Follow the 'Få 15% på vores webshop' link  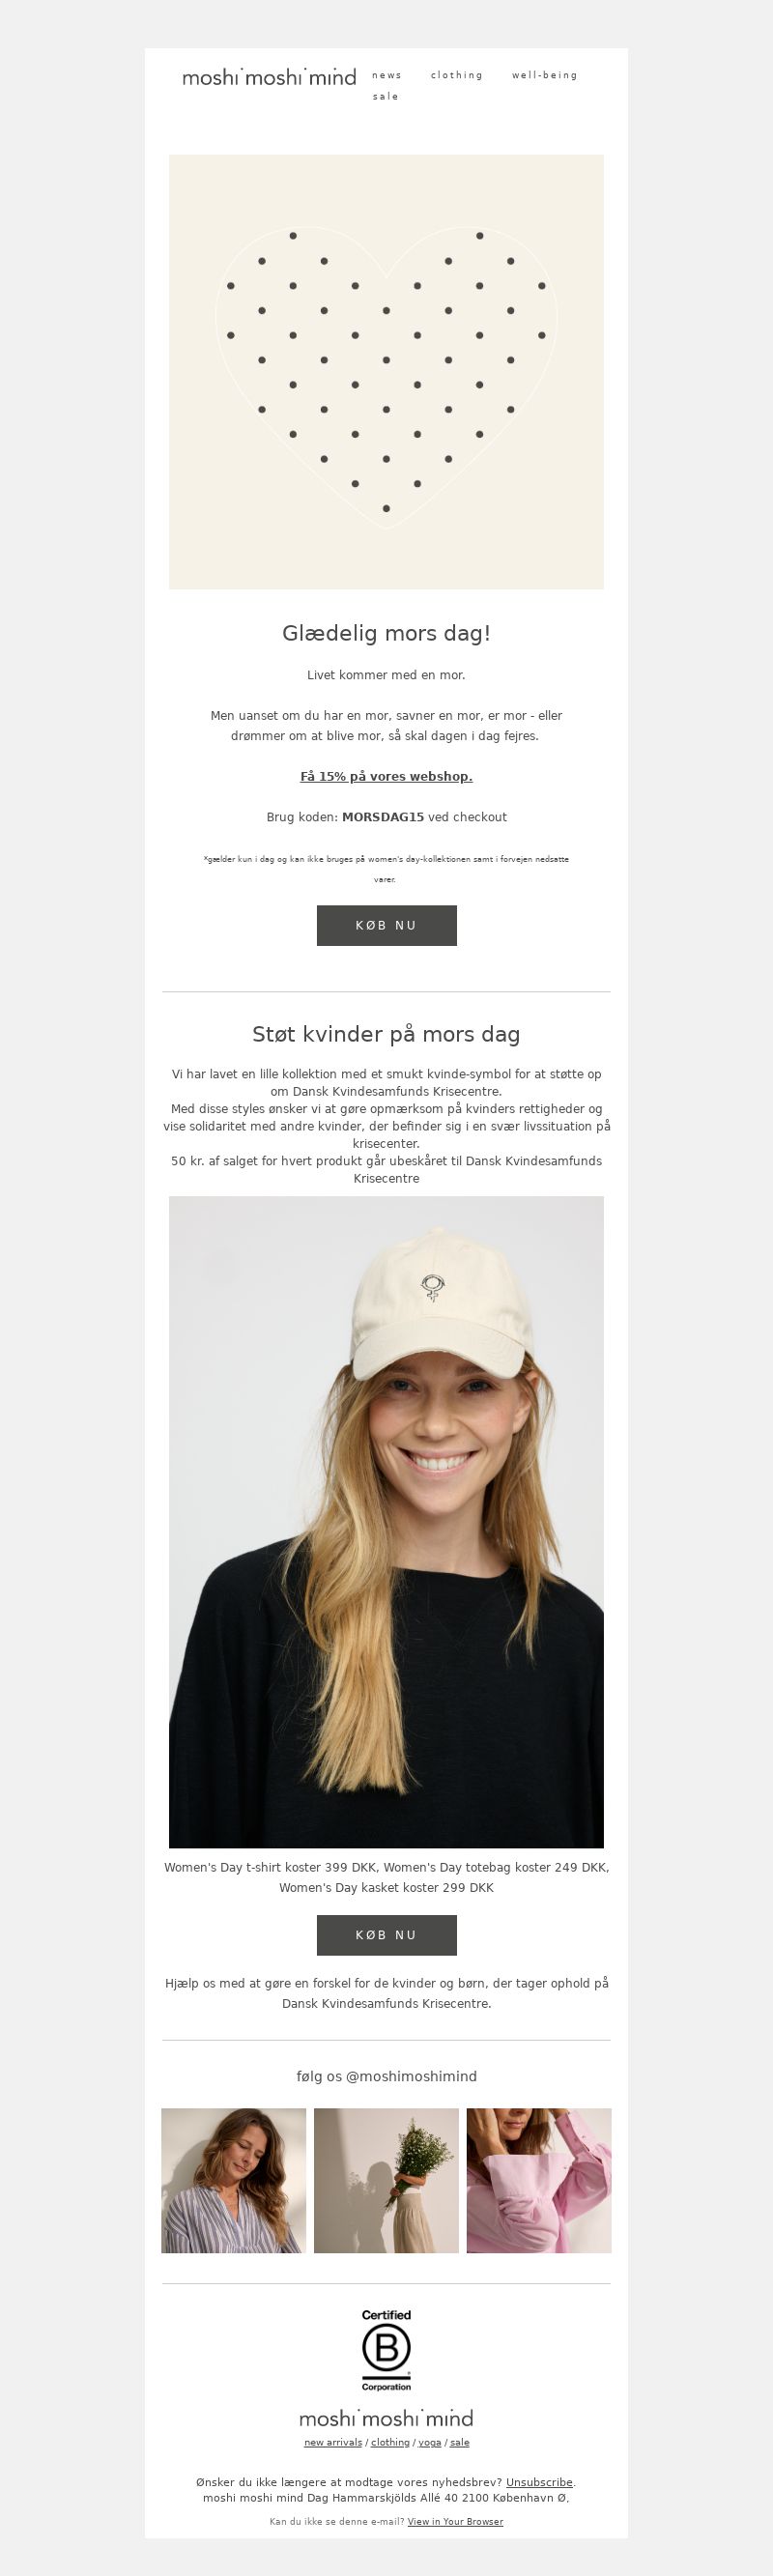coord(386,776)
